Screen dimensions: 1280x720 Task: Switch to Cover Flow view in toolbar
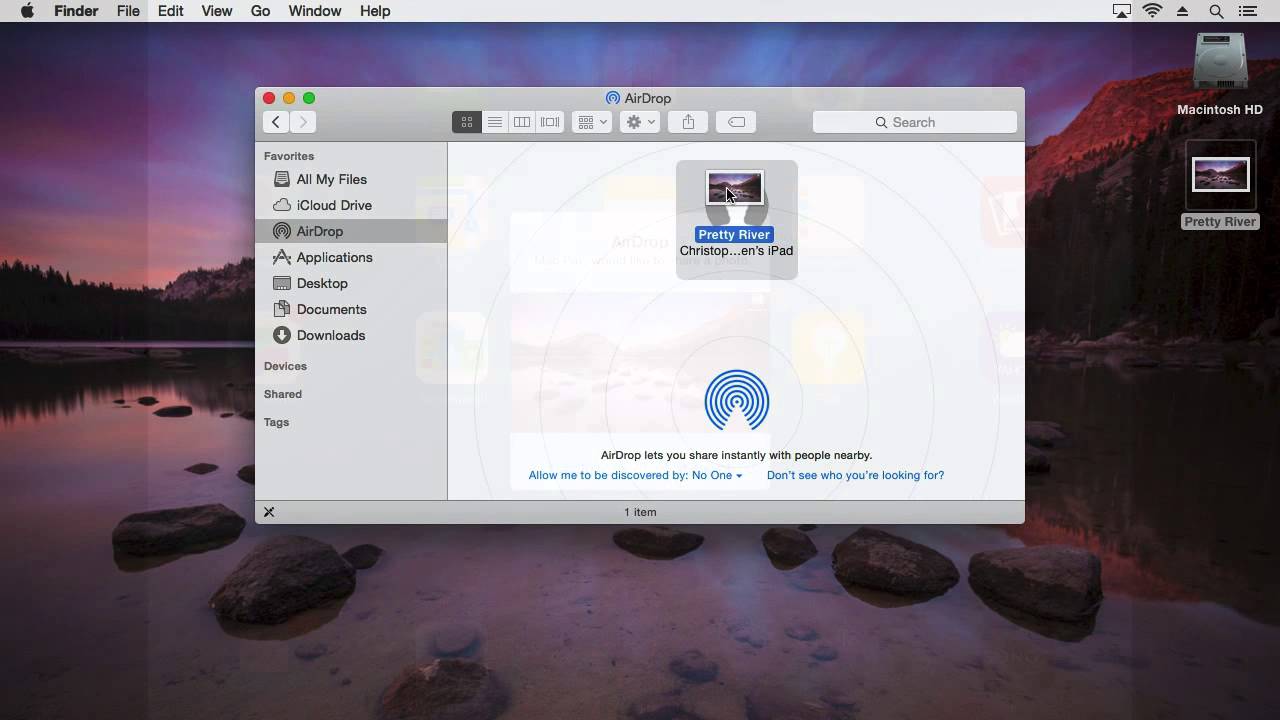point(550,122)
